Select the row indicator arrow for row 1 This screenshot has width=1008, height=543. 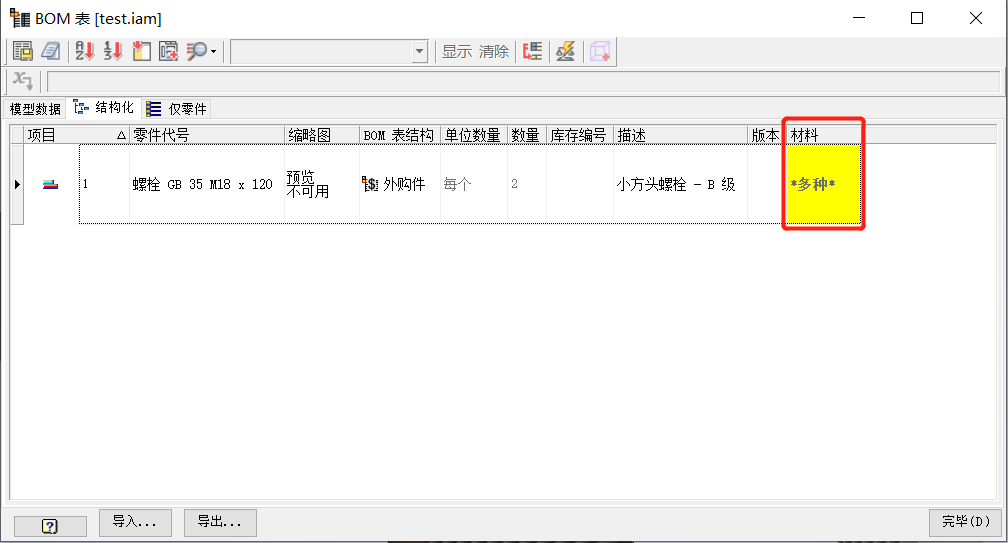point(17,184)
